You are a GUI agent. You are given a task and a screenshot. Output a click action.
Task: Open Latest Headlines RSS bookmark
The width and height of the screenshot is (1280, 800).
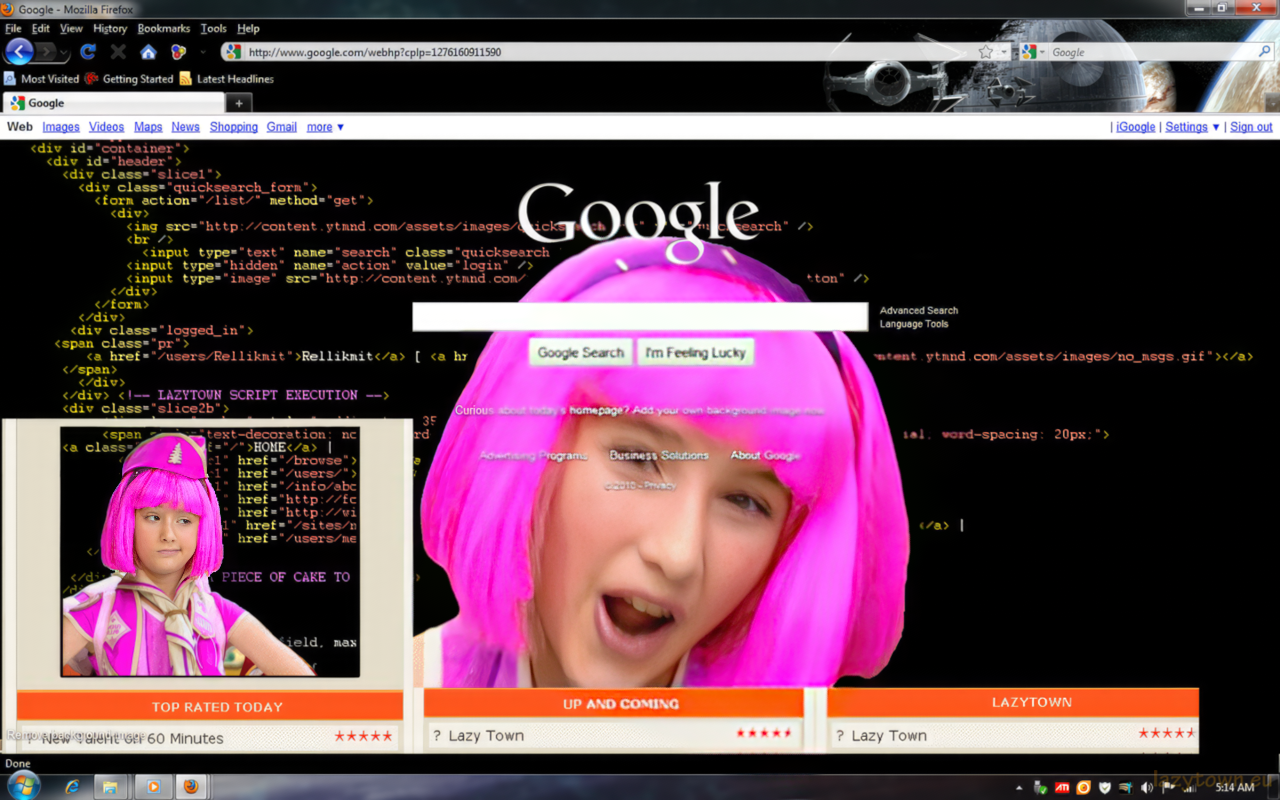click(x=226, y=79)
